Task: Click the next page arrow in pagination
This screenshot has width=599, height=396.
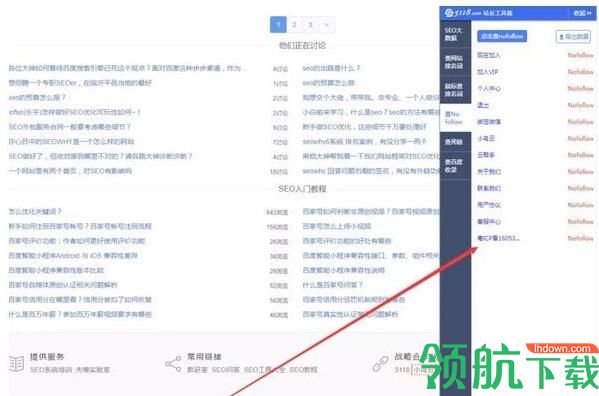Action: [326, 25]
